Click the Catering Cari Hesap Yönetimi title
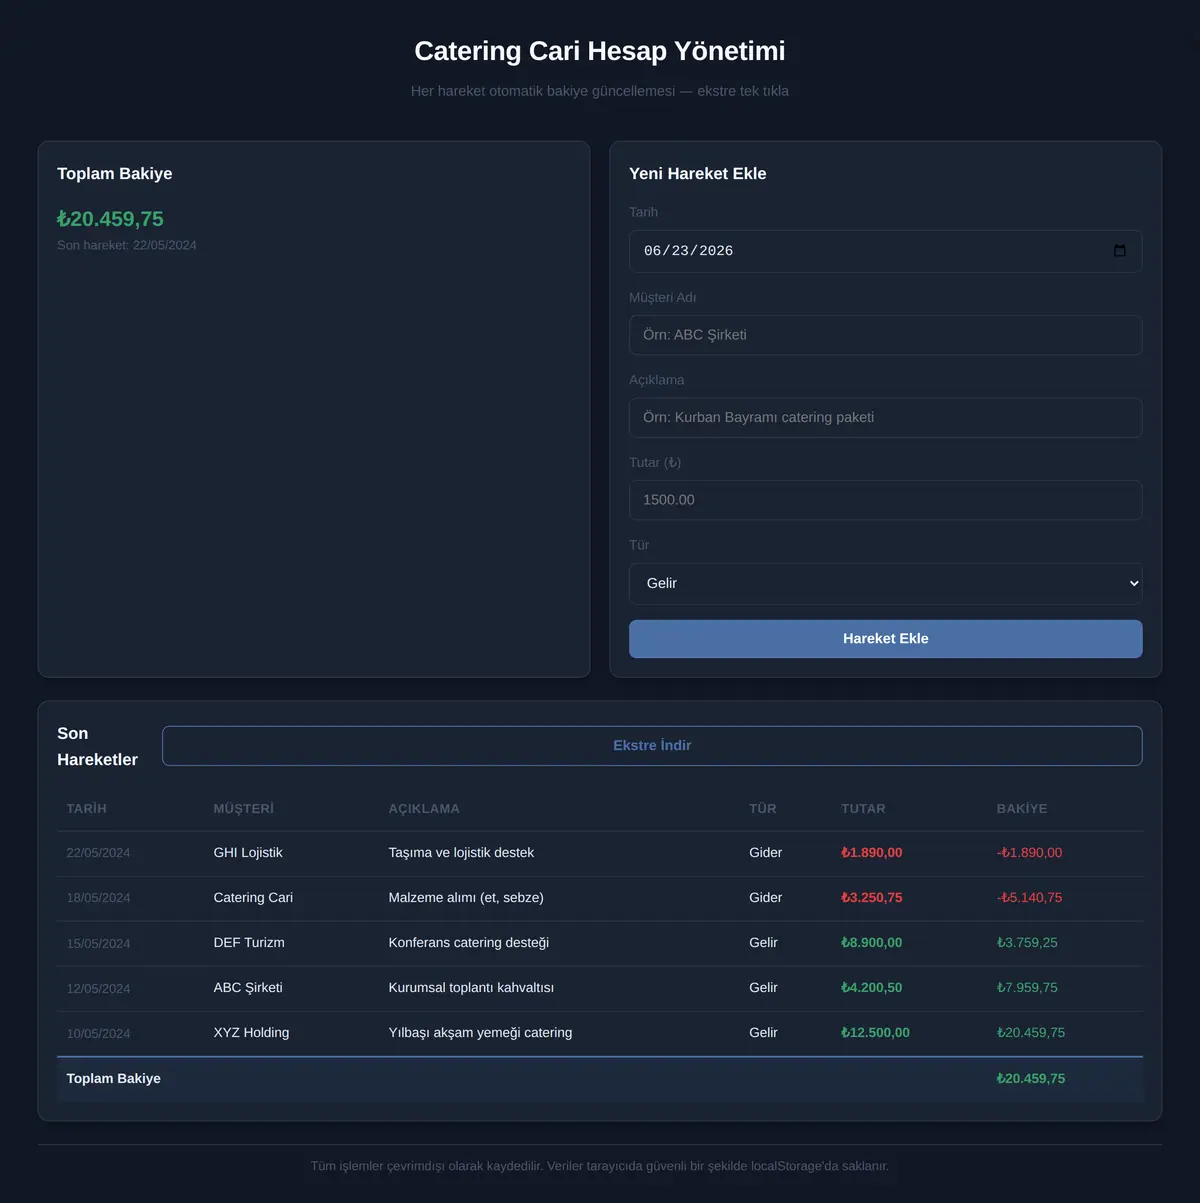 pos(600,51)
